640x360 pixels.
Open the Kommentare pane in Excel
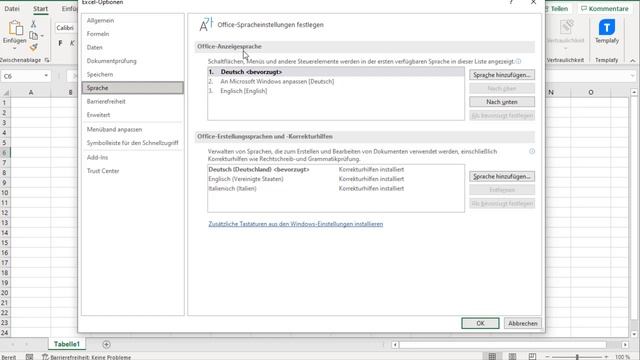coord(605,9)
